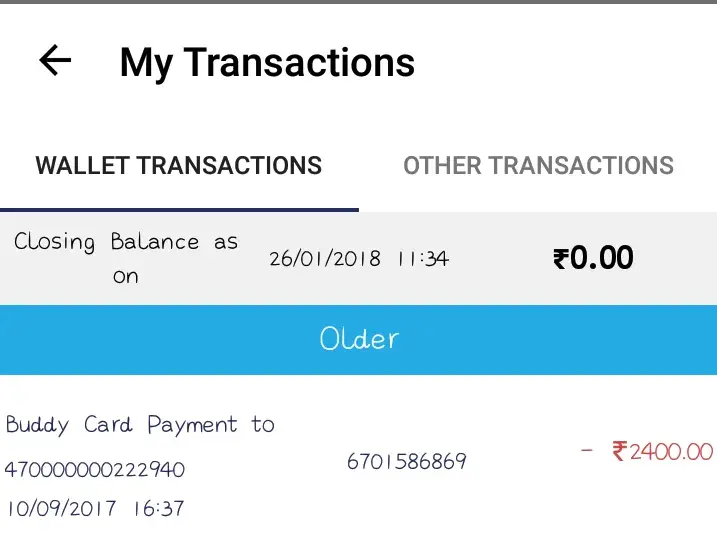Viewport: 717px width, 537px height.
Task: Tap the back arrow icon
Action: 55,61
